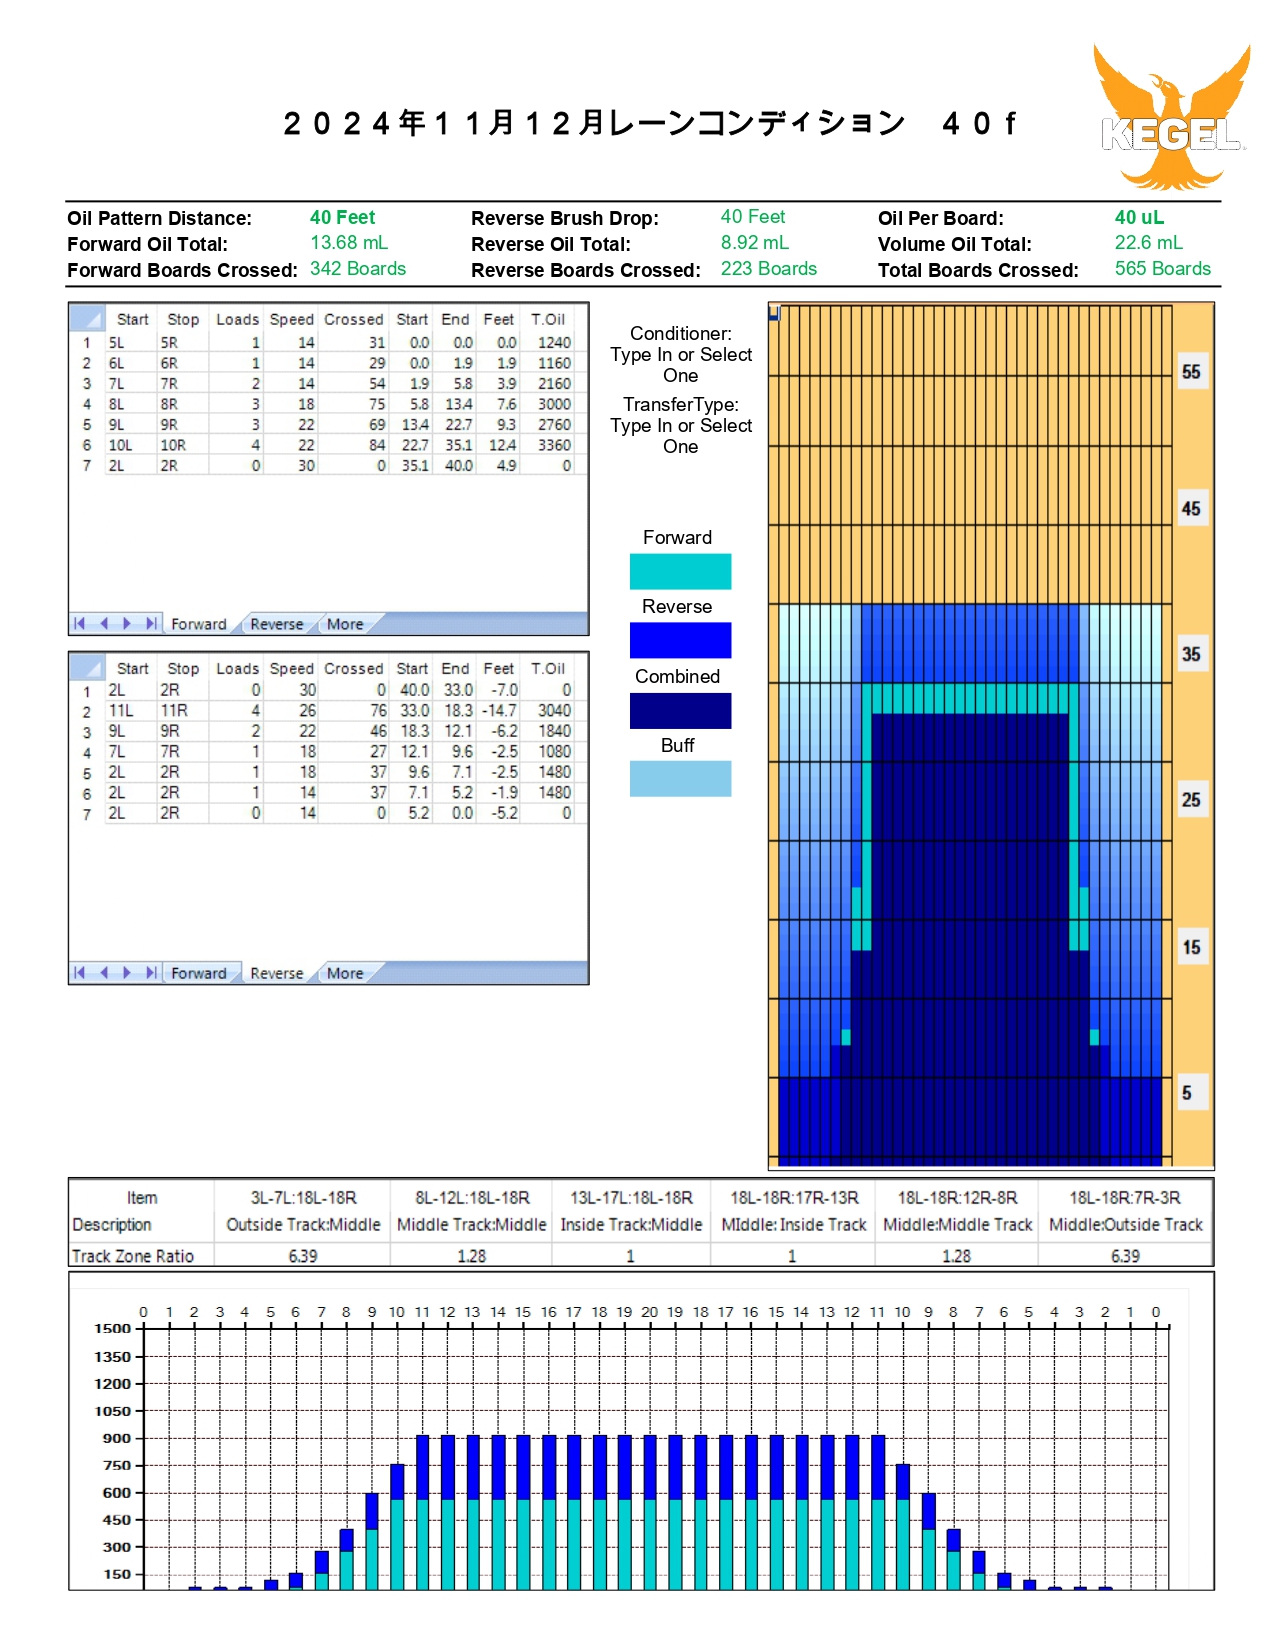Previous sheet arrow in lower table navigator
Image resolution: width=1275 pixels, height=1651 pixels.
(x=103, y=972)
